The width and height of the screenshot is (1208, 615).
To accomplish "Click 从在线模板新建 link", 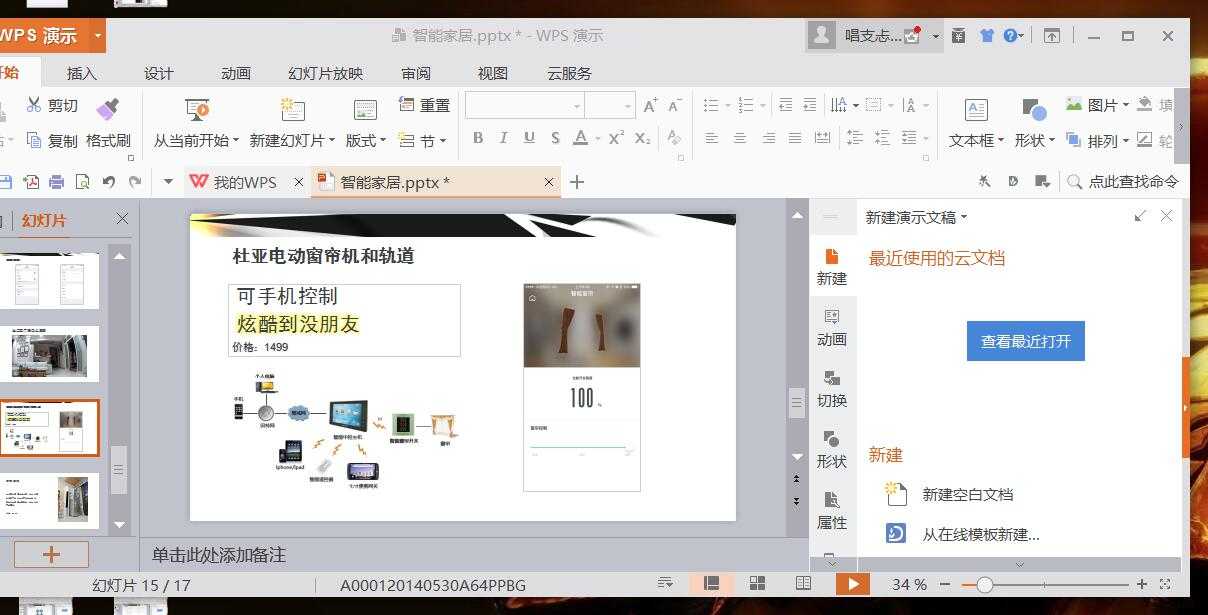I will click(980, 534).
